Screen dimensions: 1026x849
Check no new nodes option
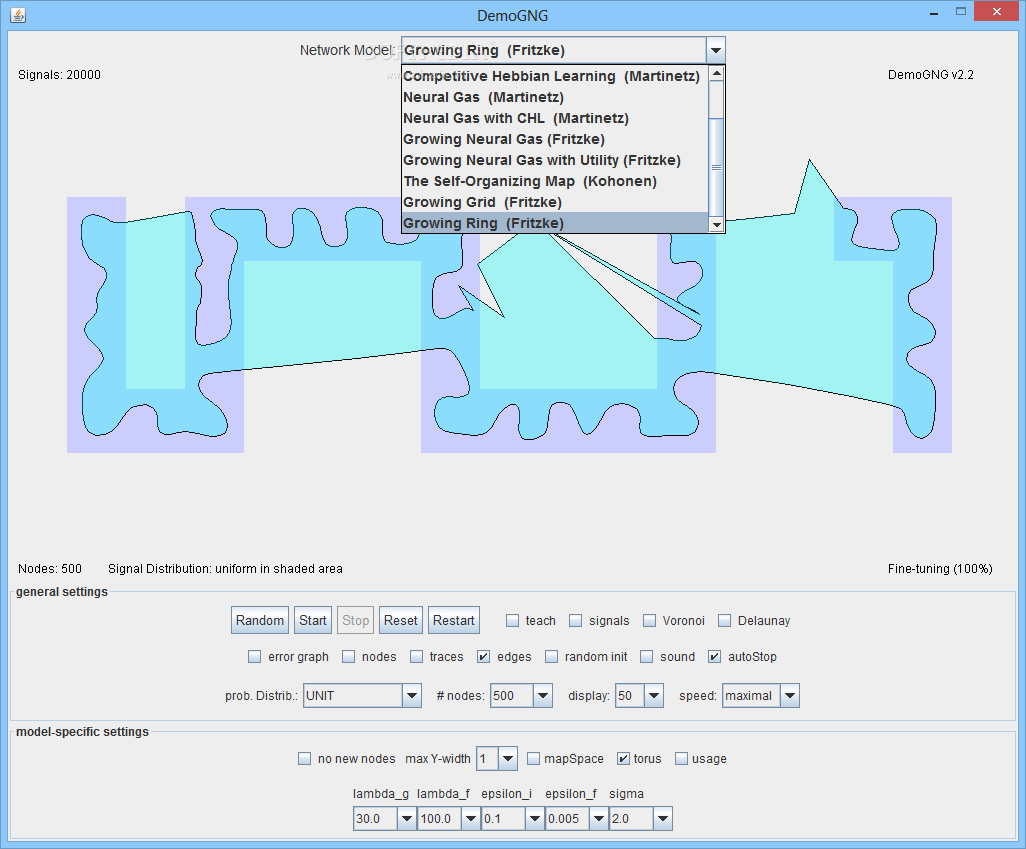[x=304, y=759]
